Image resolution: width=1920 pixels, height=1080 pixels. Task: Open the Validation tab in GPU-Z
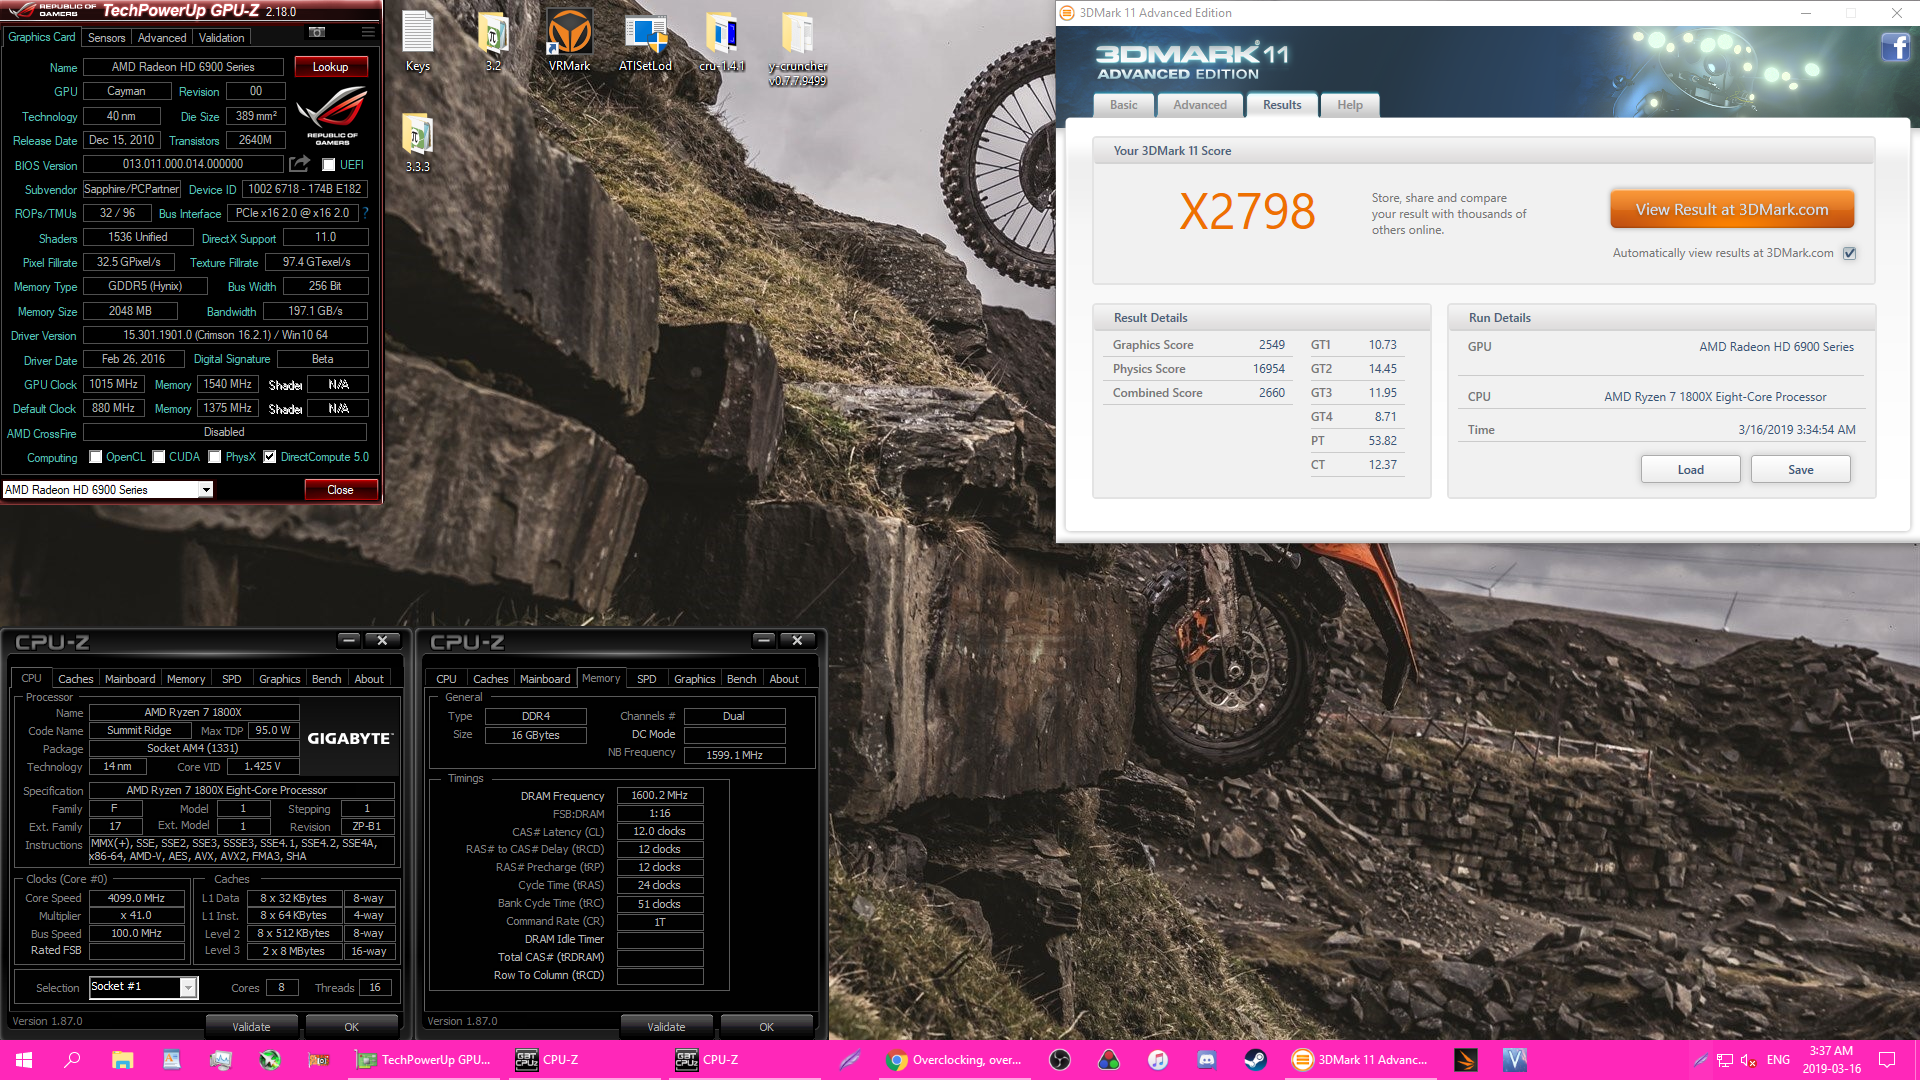(x=222, y=37)
